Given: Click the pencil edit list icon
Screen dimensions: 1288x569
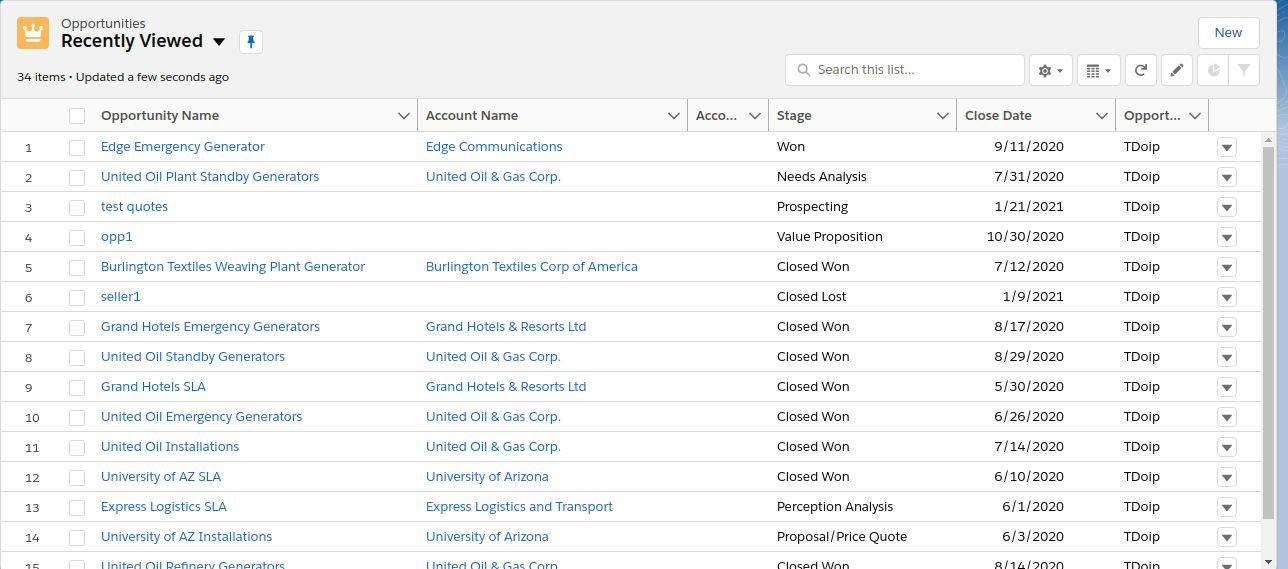Looking at the screenshot, I should tap(1177, 70).
